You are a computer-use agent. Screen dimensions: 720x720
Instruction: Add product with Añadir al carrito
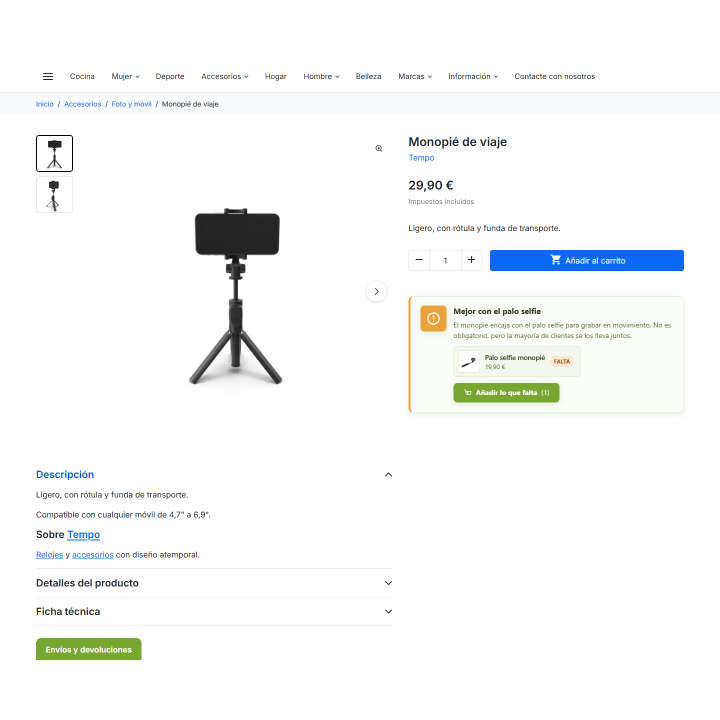pyautogui.click(x=586, y=260)
